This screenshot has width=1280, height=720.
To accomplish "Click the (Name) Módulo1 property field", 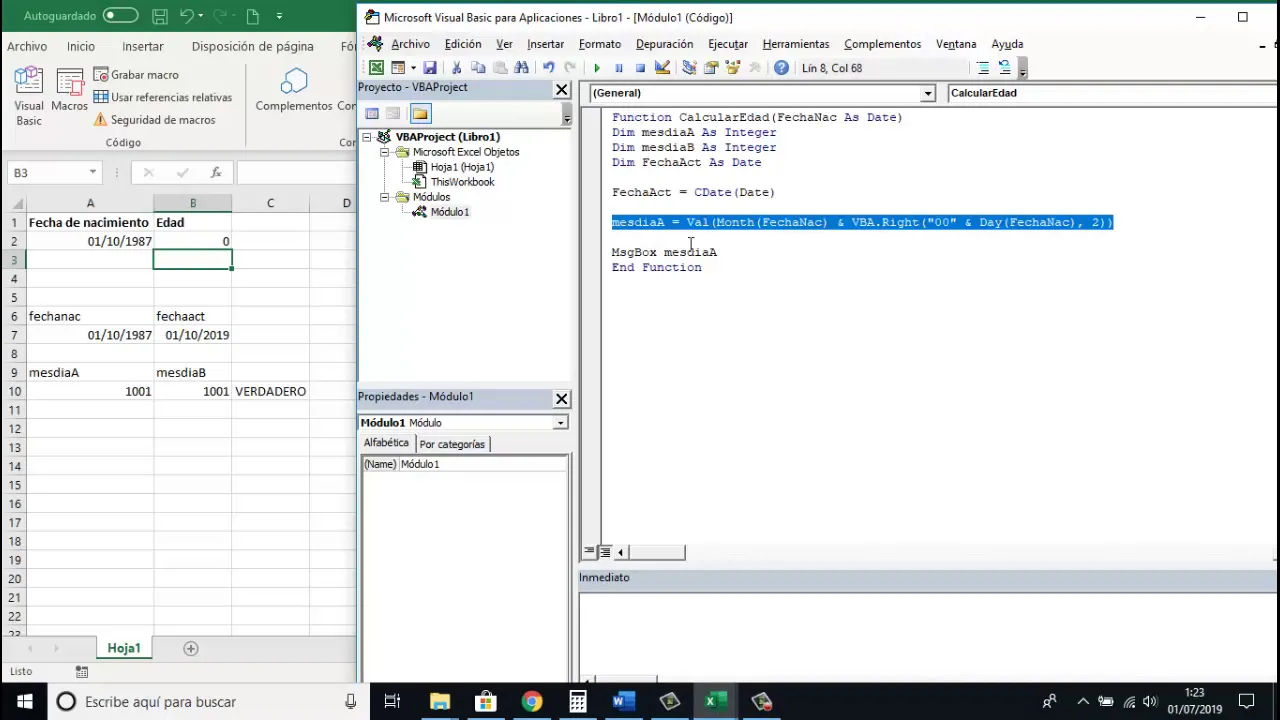I will [x=483, y=464].
